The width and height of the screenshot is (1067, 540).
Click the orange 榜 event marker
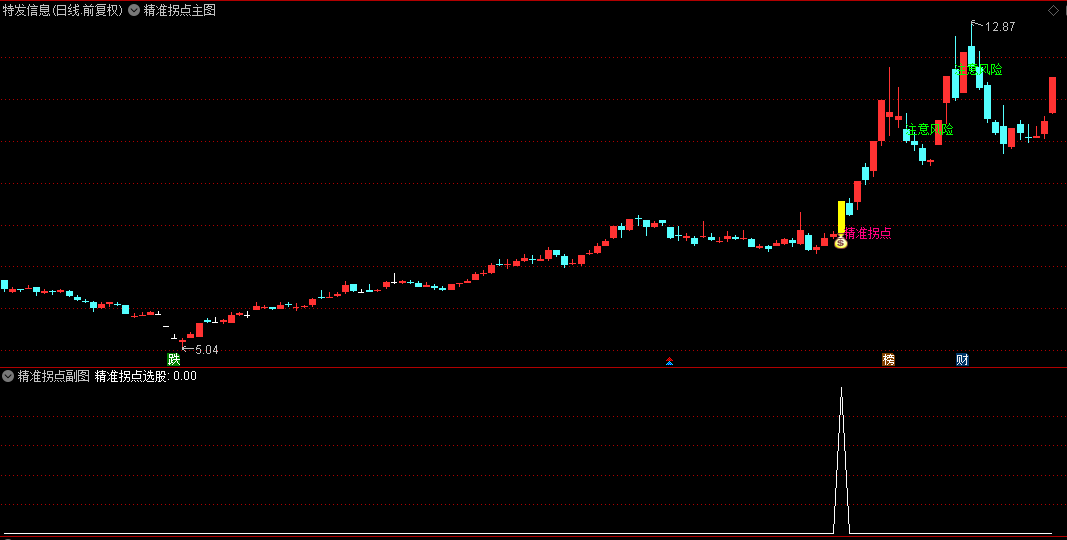tap(888, 360)
